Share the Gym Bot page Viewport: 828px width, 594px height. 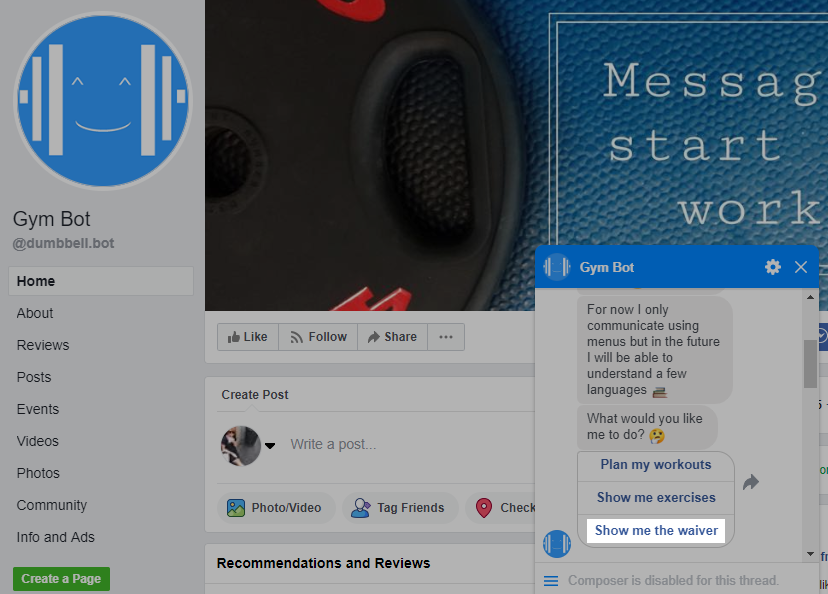point(391,337)
